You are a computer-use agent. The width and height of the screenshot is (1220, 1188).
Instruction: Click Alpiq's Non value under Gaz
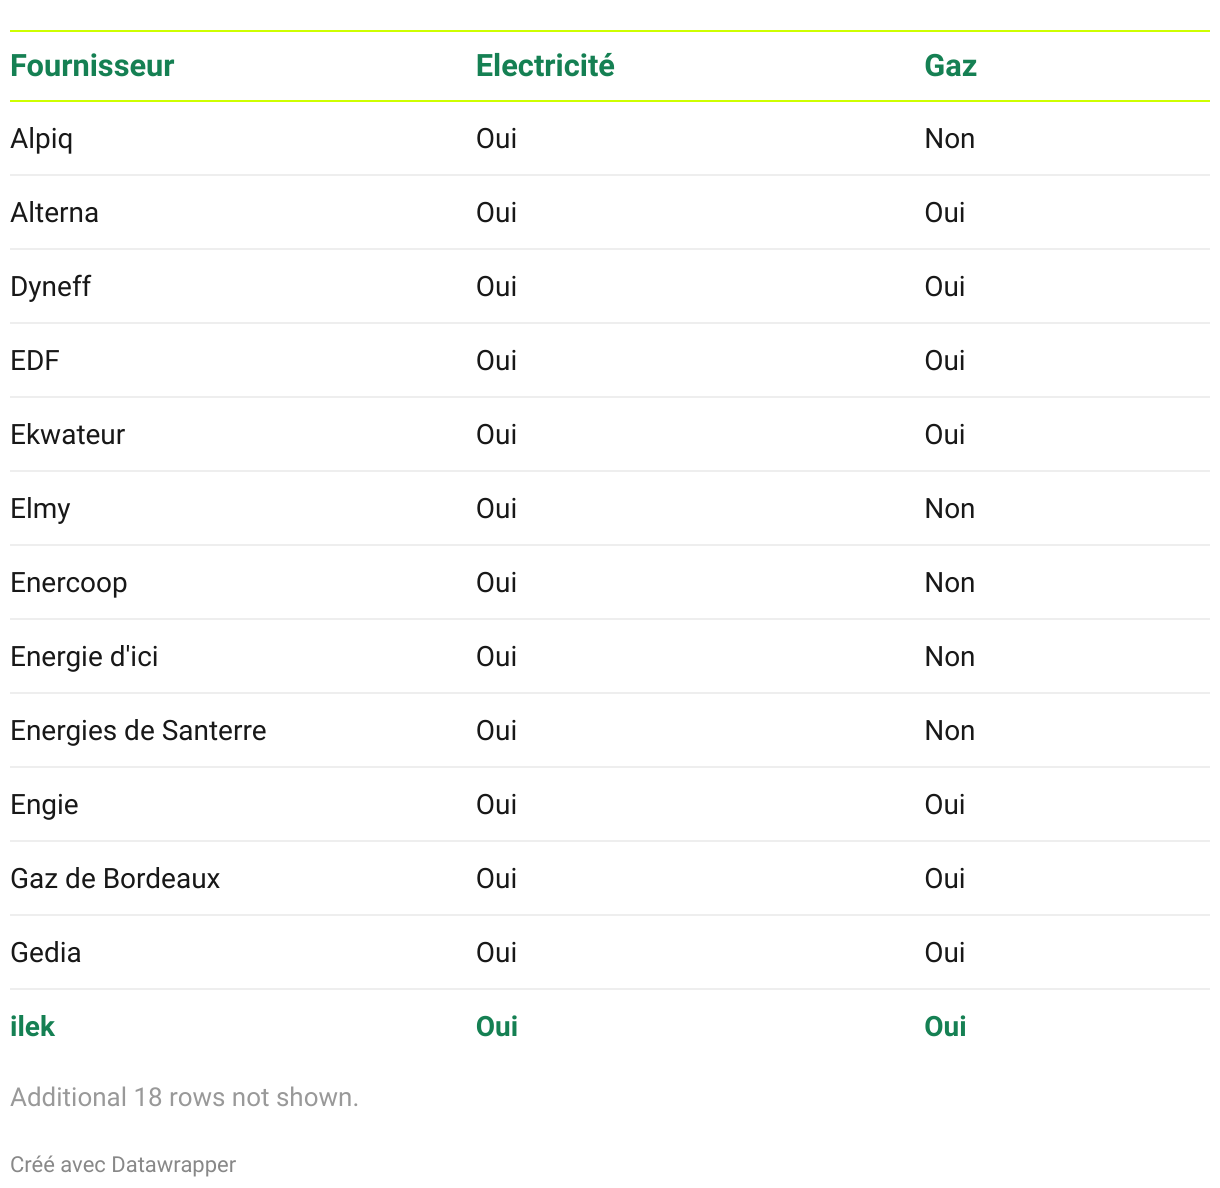[949, 139]
